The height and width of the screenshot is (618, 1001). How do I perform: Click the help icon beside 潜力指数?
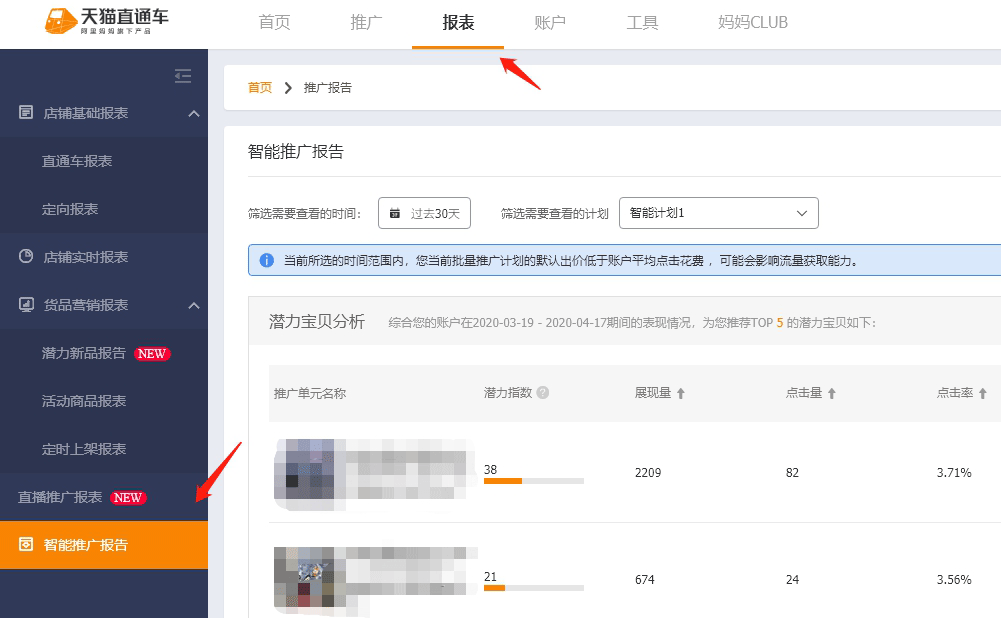coord(543,393)
